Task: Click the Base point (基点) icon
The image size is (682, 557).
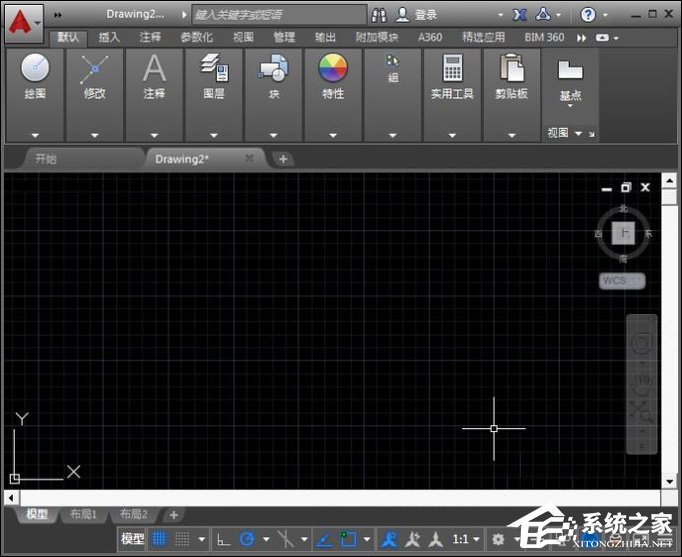Action: [570, 70]
